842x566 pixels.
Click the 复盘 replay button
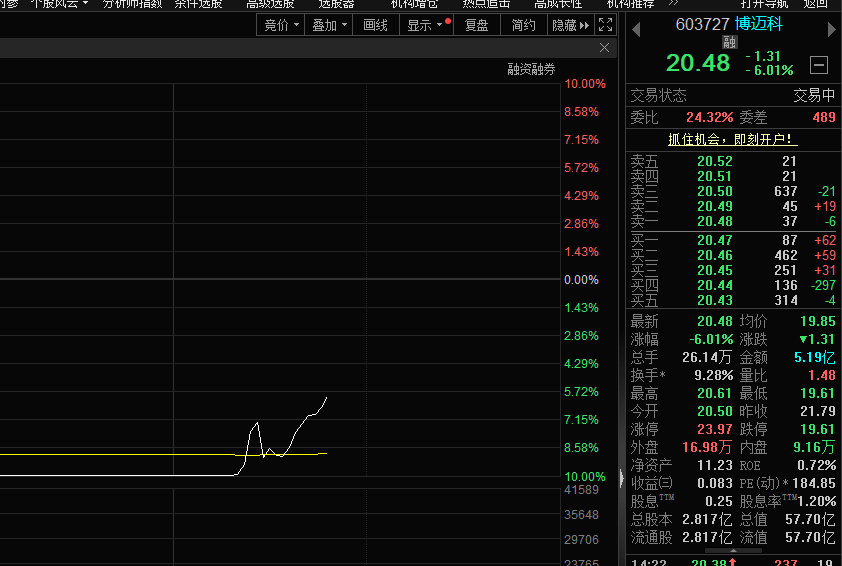(x=477, y=25)
